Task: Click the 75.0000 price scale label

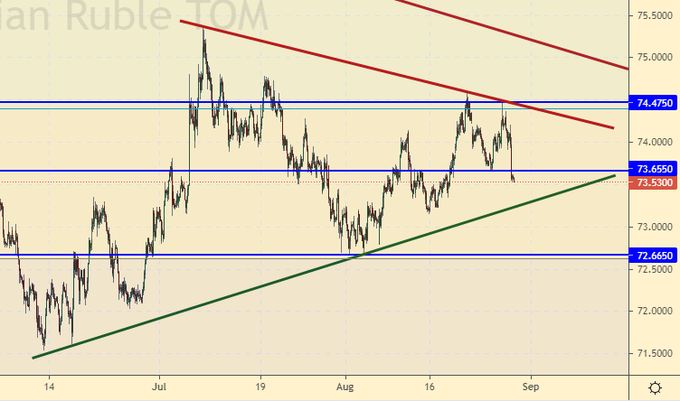Action: (x=654, y=57)
